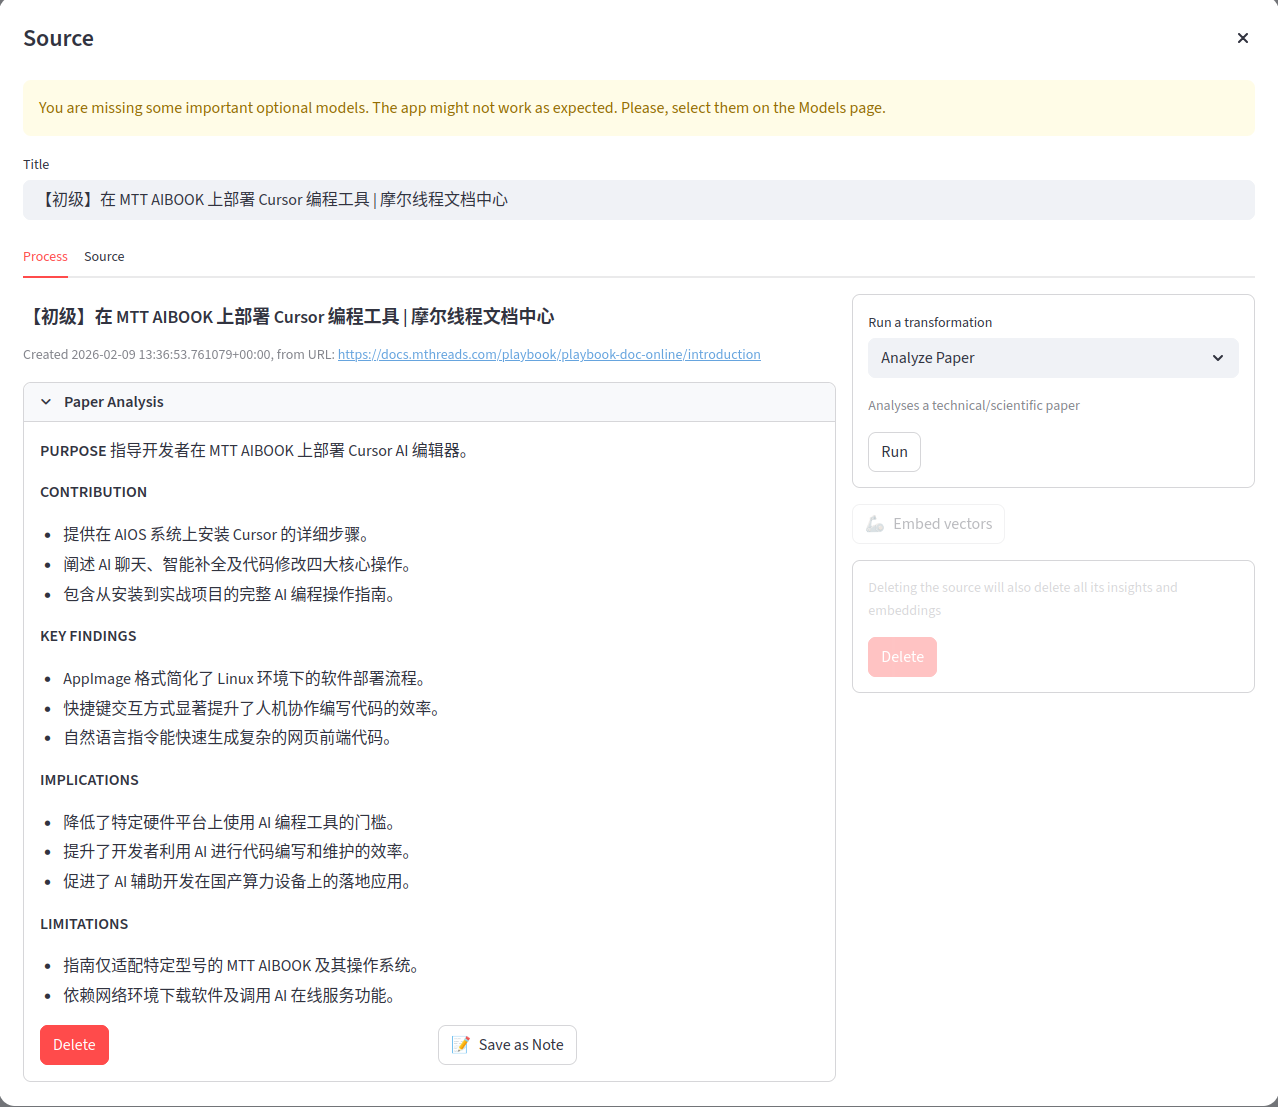Viewport: 1278px width, 1107px height.
Task: Click the bullet starting 指南仅适配特定型号
Action: point(243,966)
